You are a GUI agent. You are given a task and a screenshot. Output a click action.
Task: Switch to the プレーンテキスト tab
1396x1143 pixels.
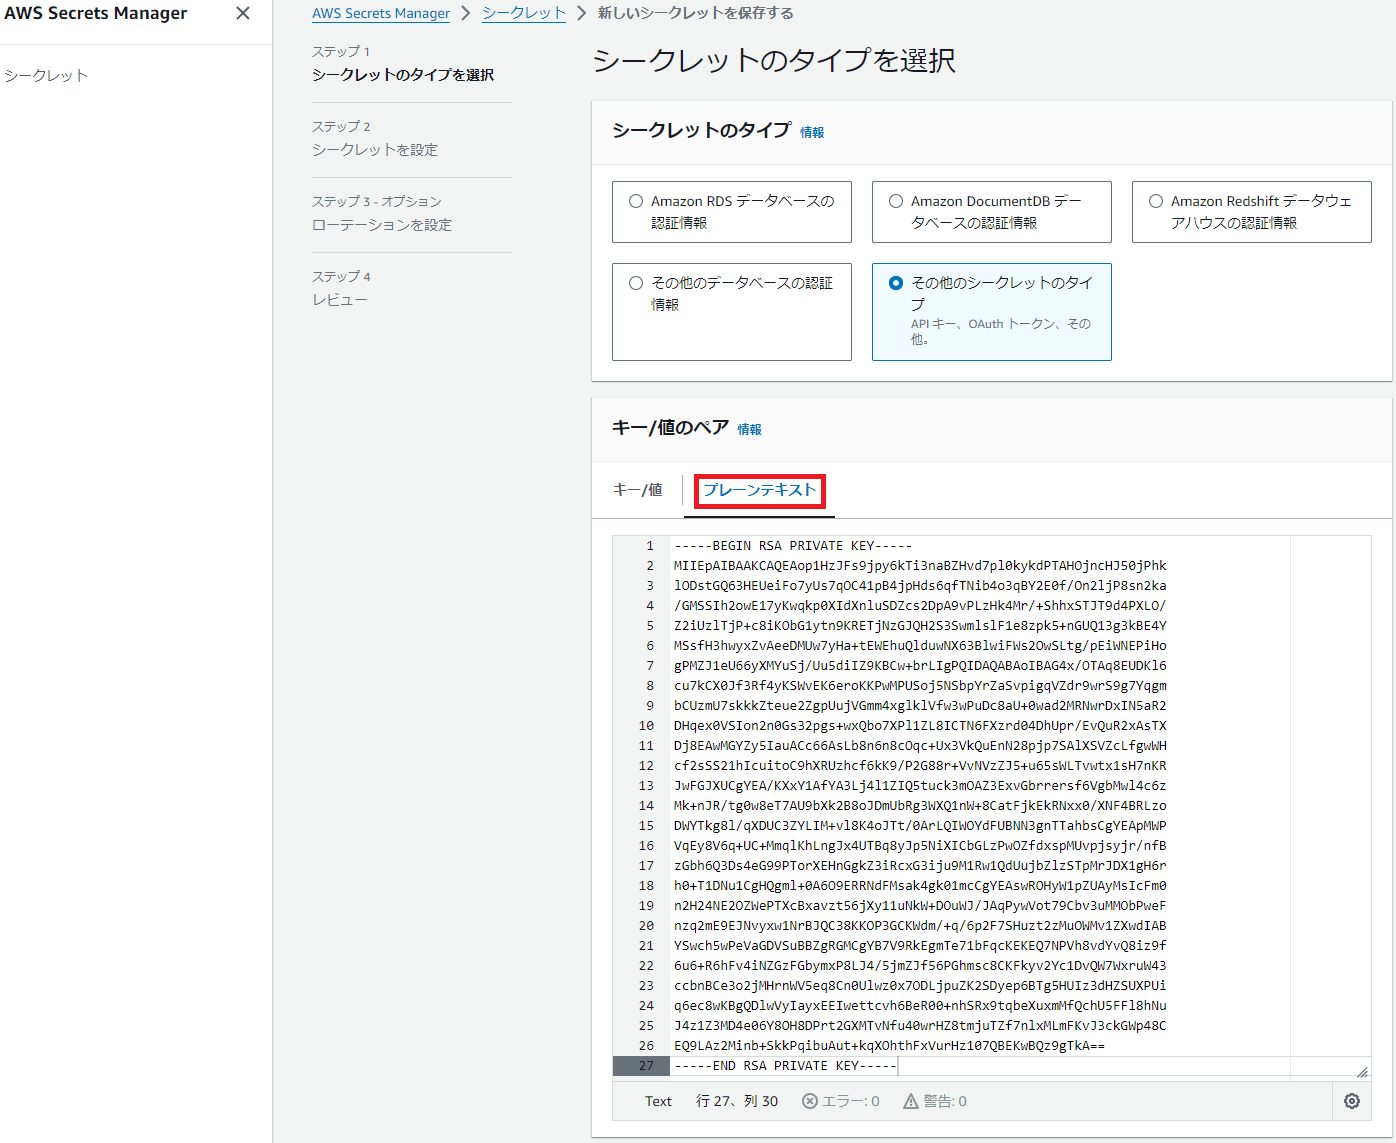click(760, 490)
